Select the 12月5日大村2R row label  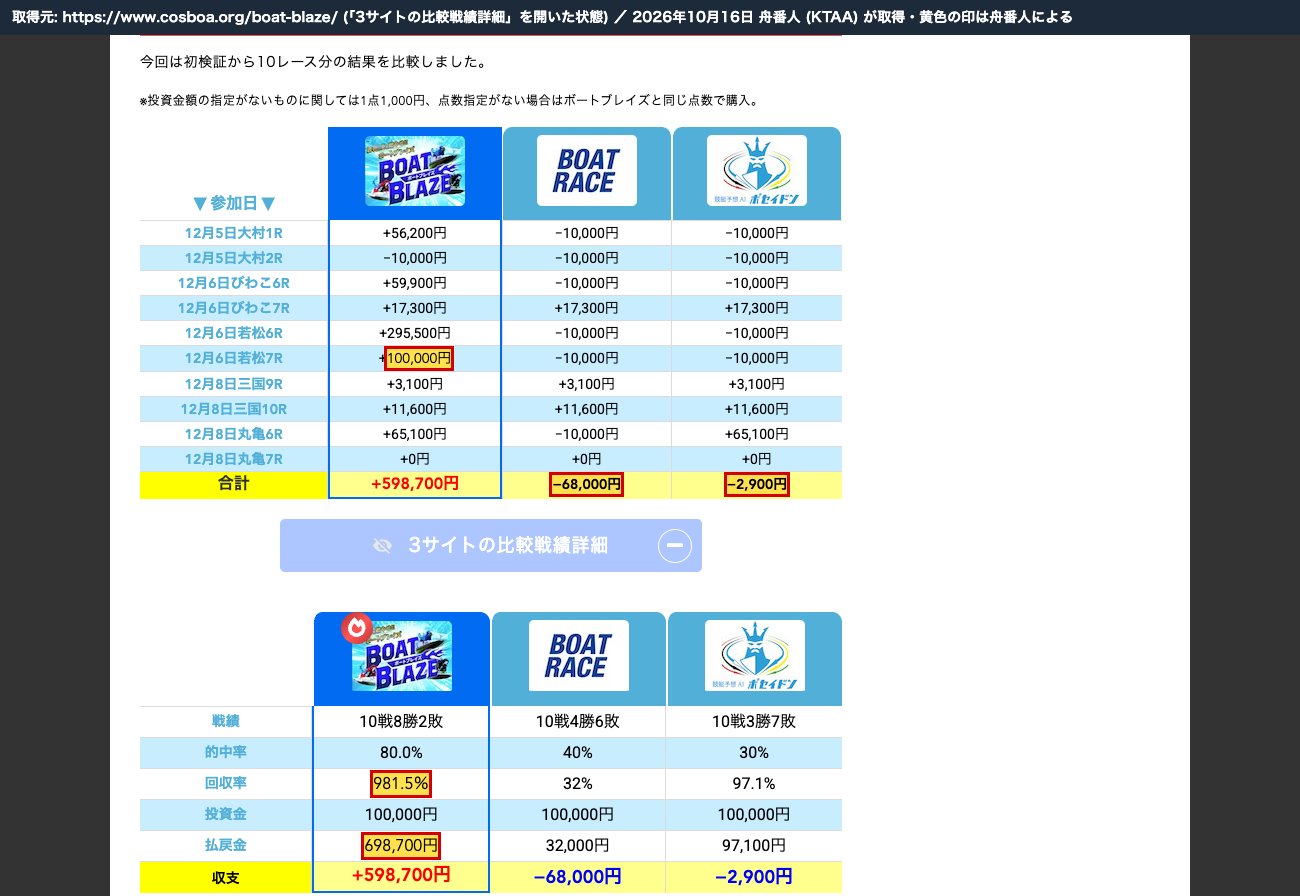click(x=234, y=258)
